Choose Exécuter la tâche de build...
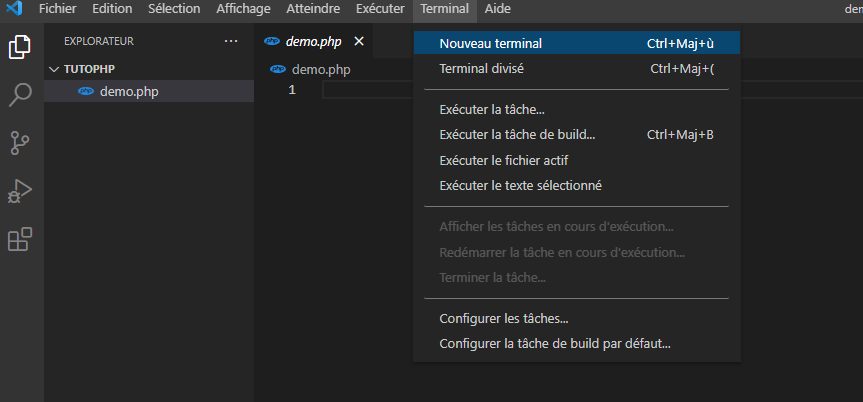 pyautogui.click(x=517, y=135)
